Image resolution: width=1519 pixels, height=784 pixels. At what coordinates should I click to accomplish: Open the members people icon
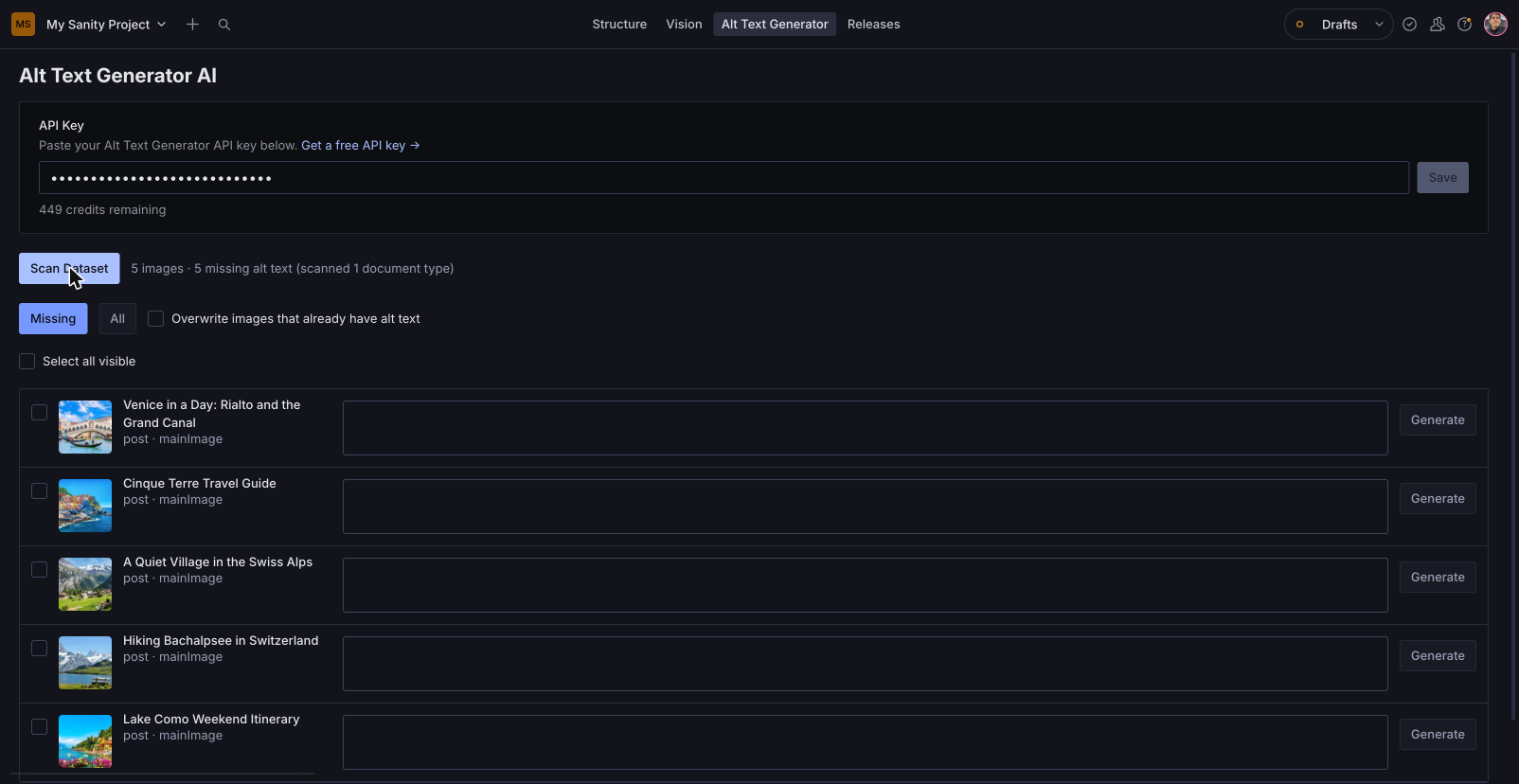click(x=1437, y=24)
